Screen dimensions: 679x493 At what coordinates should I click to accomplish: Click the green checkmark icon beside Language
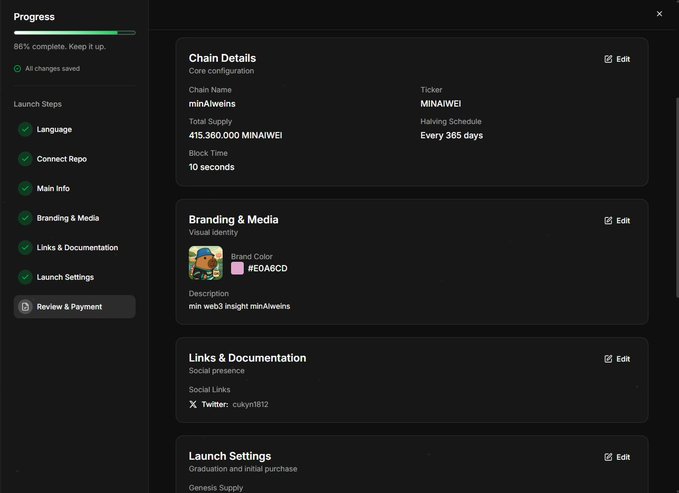[25, 129]
